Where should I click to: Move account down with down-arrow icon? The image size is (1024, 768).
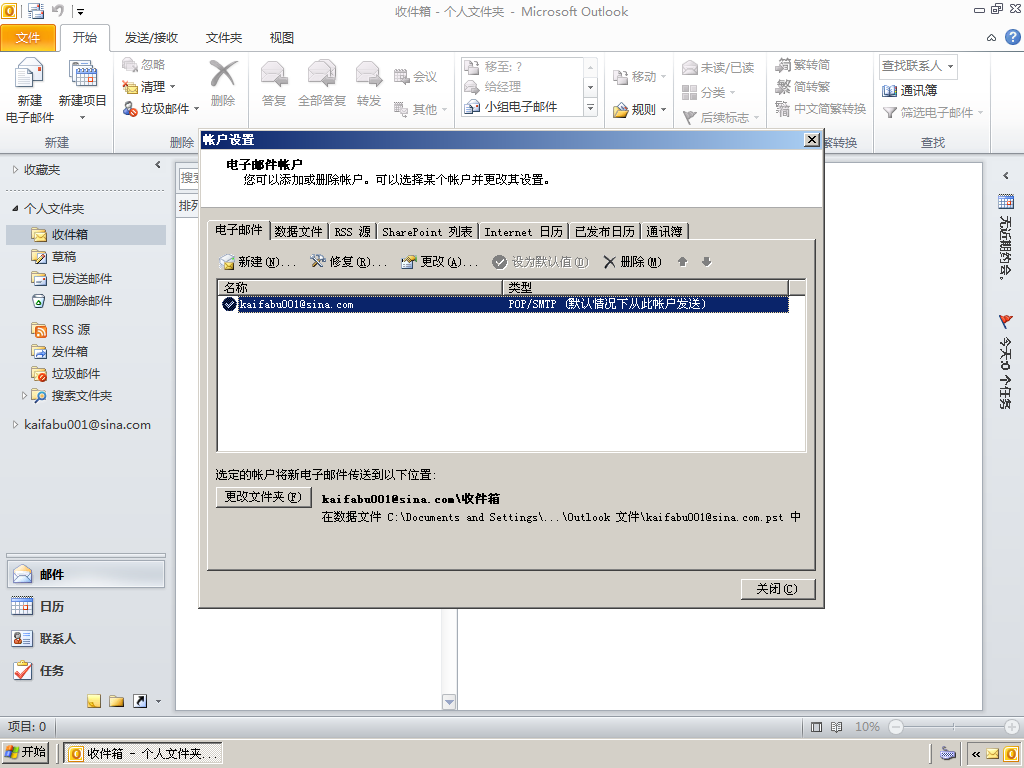coord(706,262)
